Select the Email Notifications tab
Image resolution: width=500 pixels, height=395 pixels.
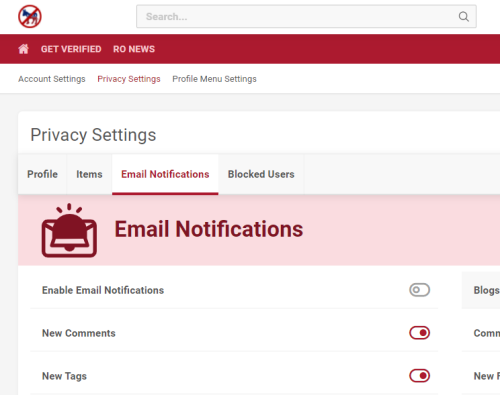(165, 174)
